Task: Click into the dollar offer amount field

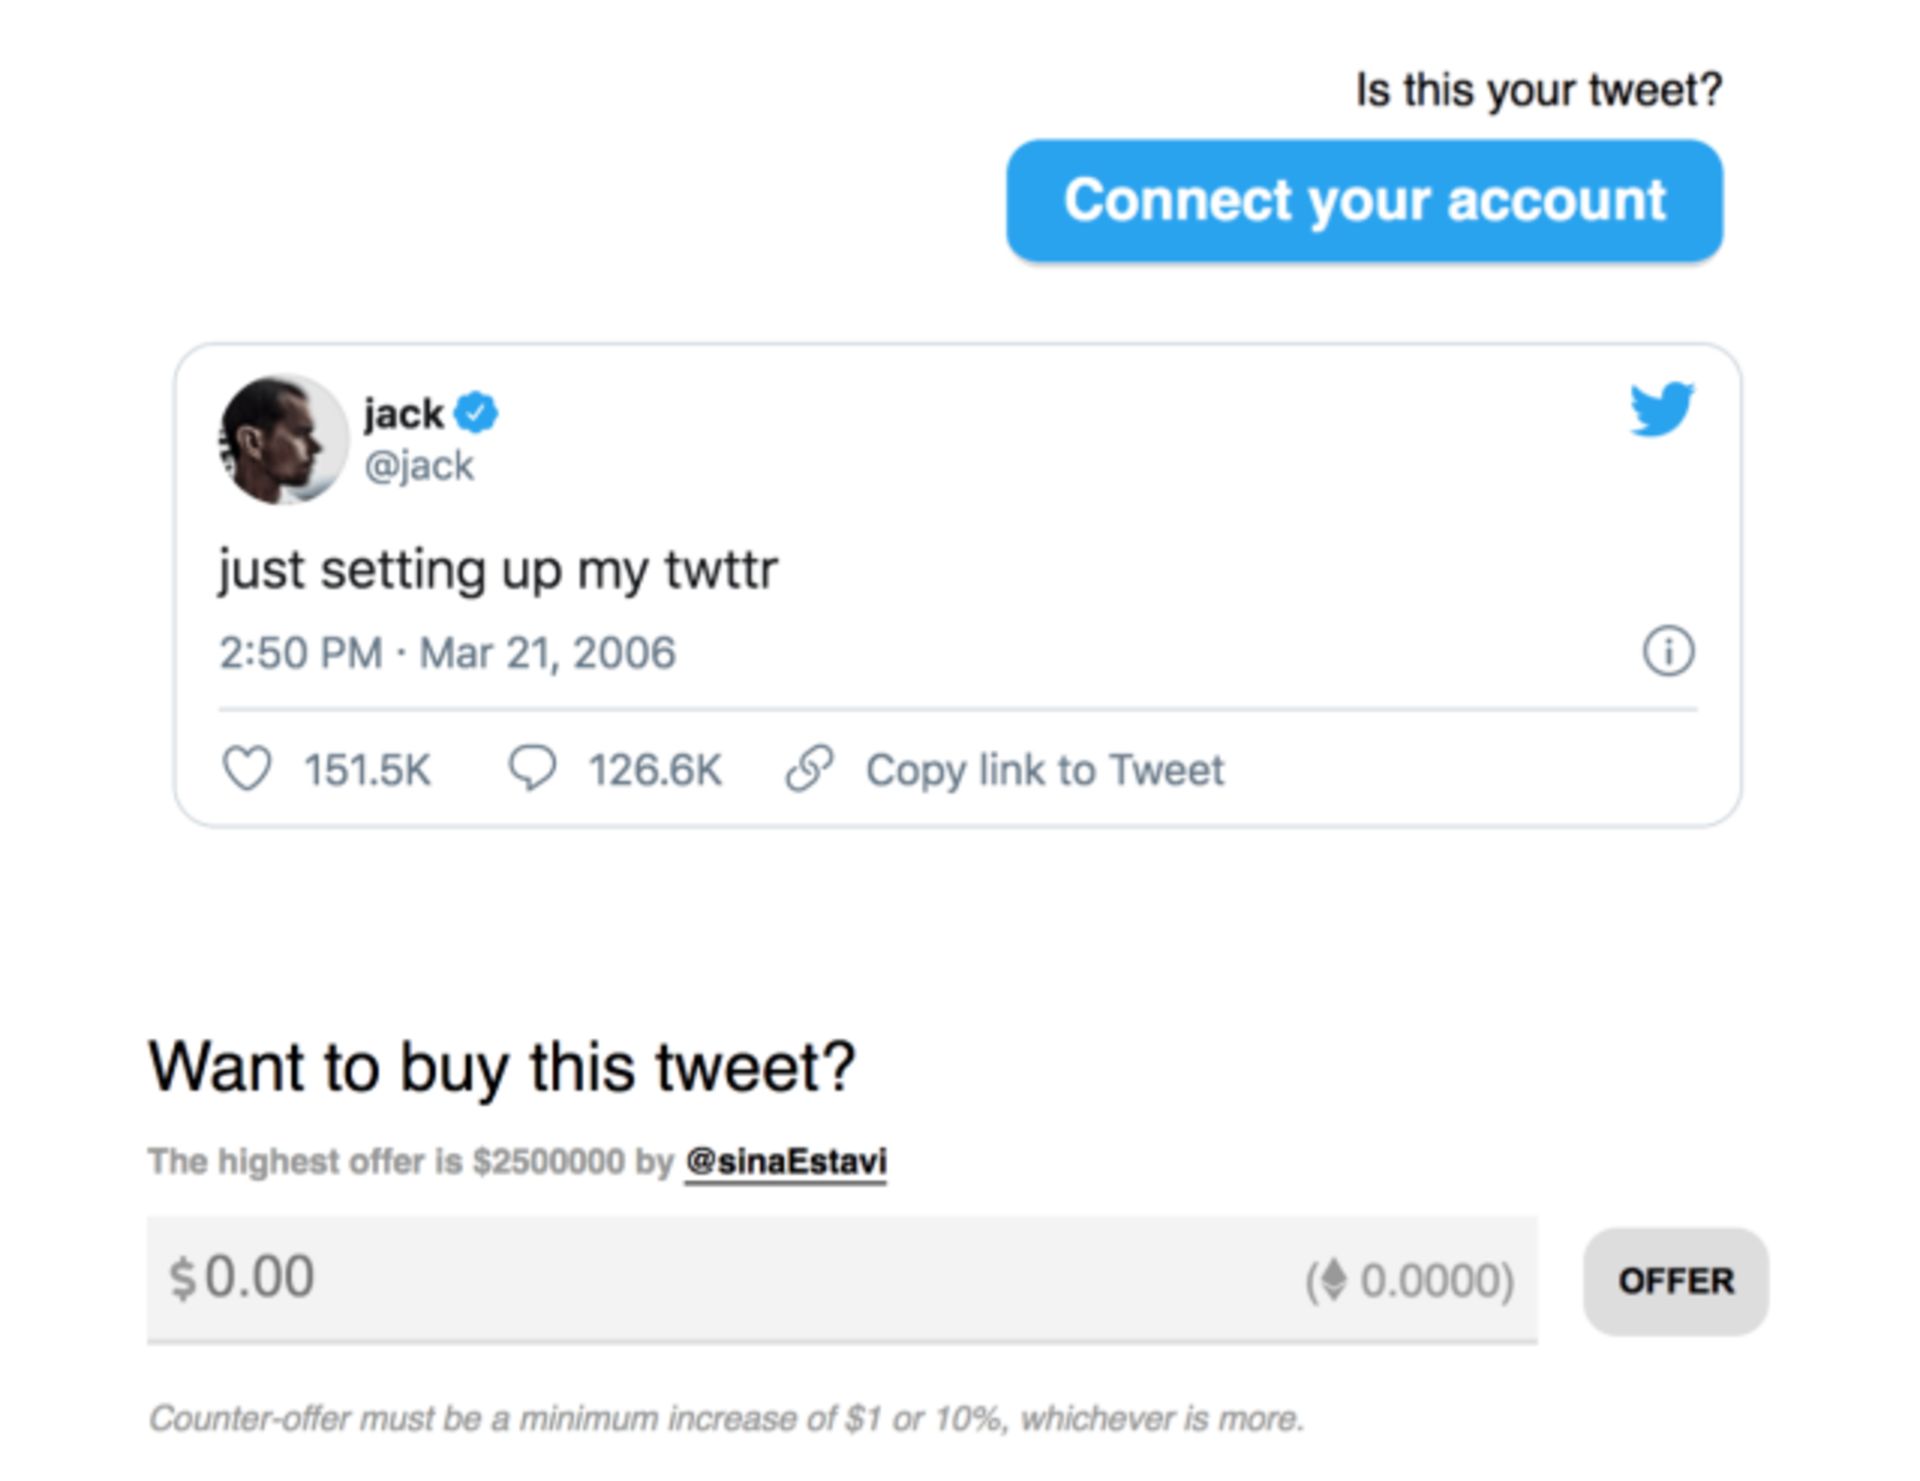Action: [700, 1279]
